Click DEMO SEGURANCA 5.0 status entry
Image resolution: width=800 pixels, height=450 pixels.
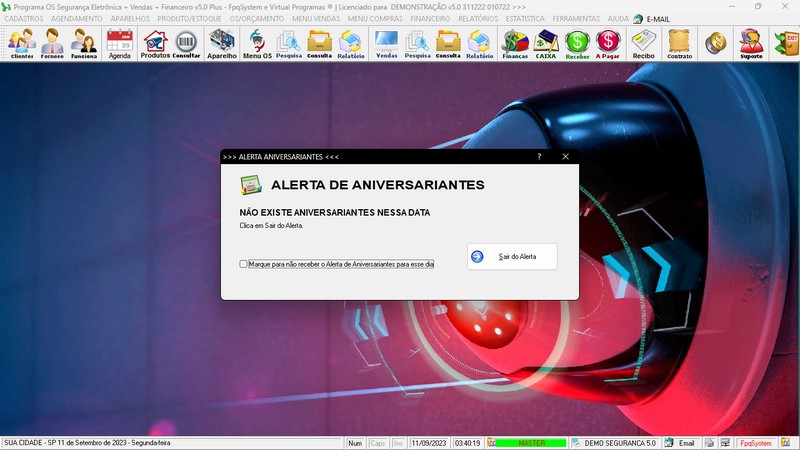(615, 443)
